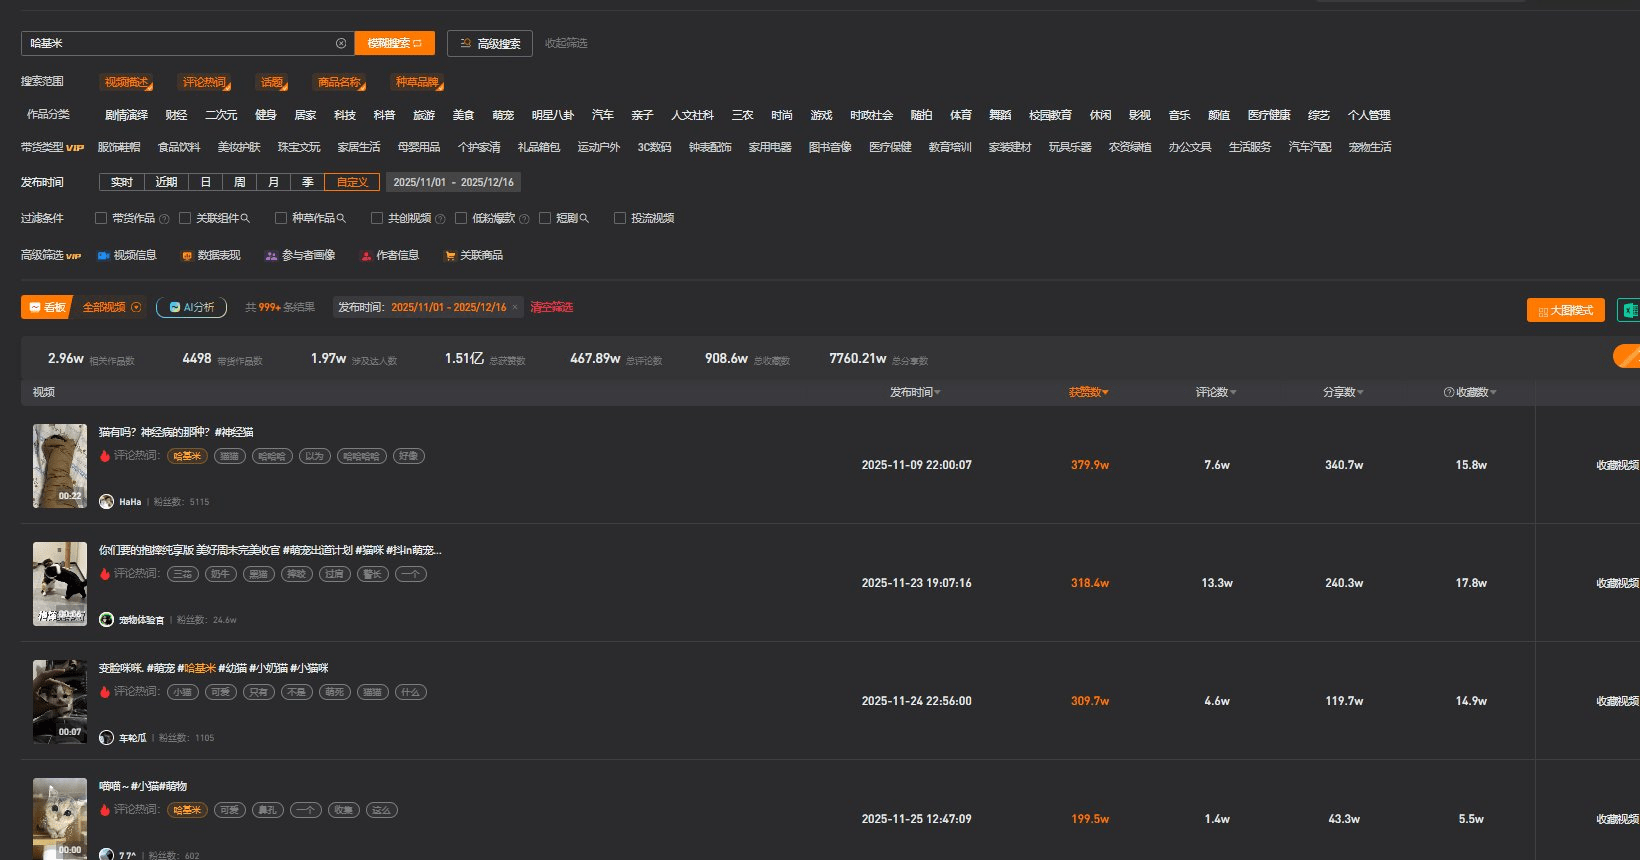
Task: Open the 神经猫 video thumbnail
Action: [60, 466]
